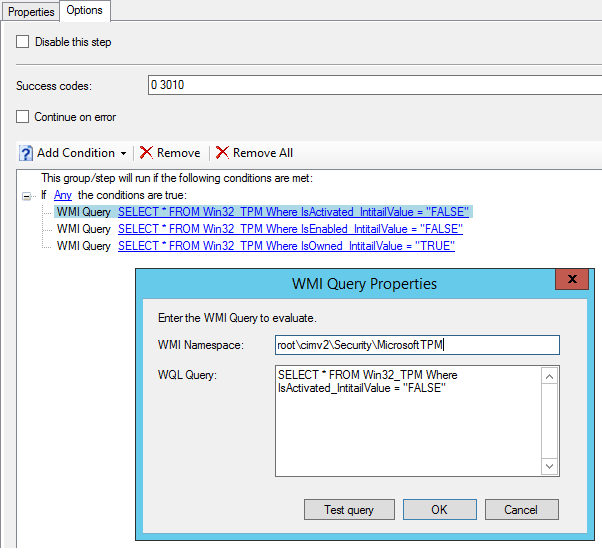Collapse the If Any conditions tree node
This screenshot has height=555, width=602.
pyautogui.click(x=26, y=195)
